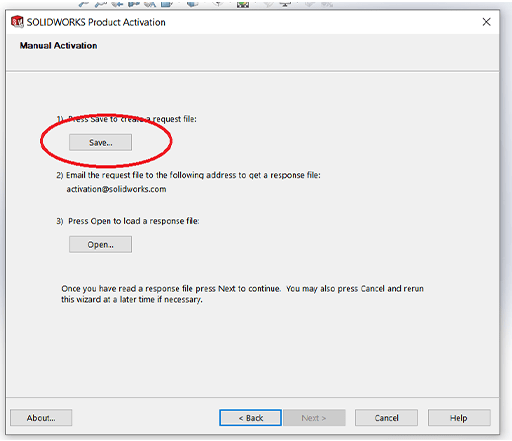Go to the previous step with < Back
The height and width of the screenshot is (441, 512).
coord(250,418)
